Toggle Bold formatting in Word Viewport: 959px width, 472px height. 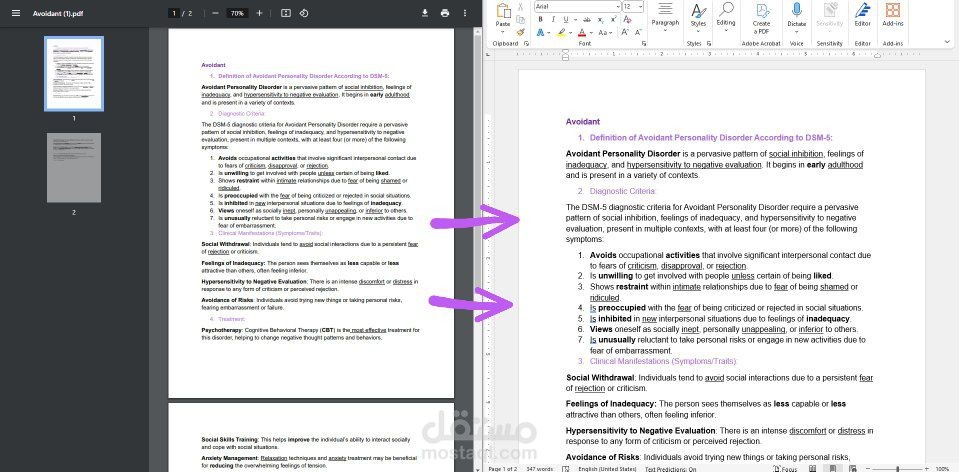coord(541,20)
